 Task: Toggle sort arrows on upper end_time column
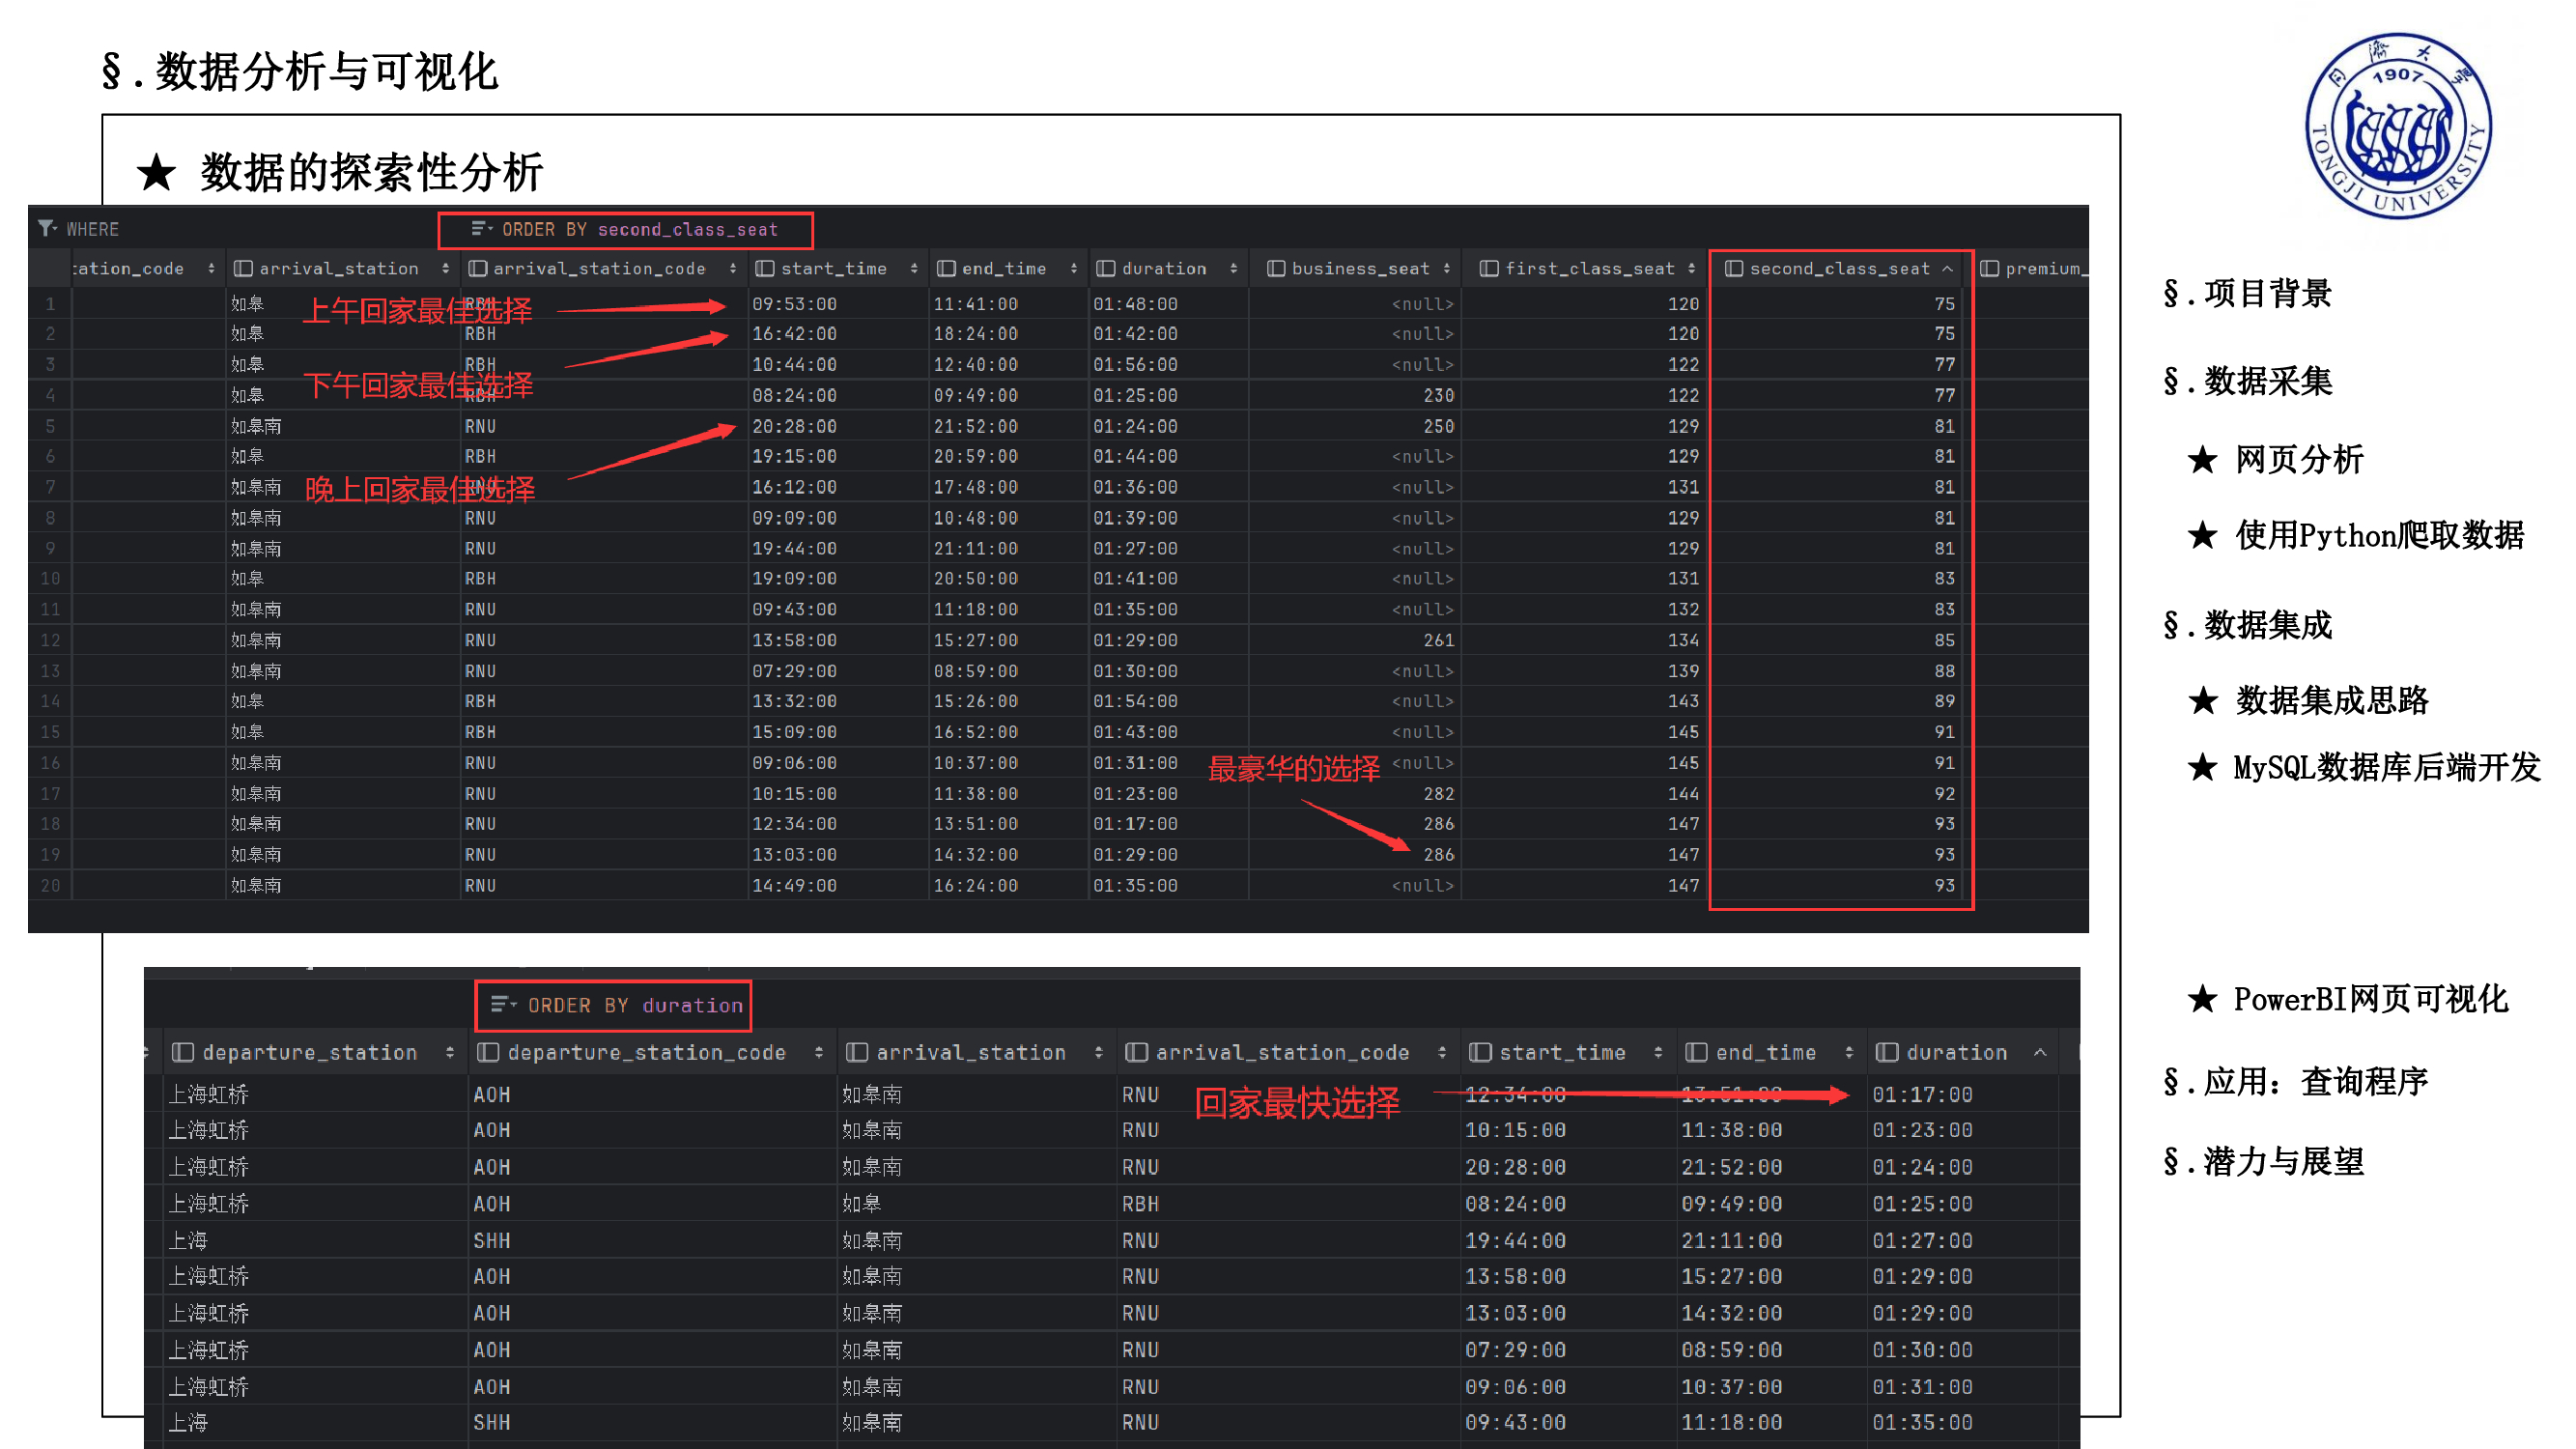pos(1074,268)
